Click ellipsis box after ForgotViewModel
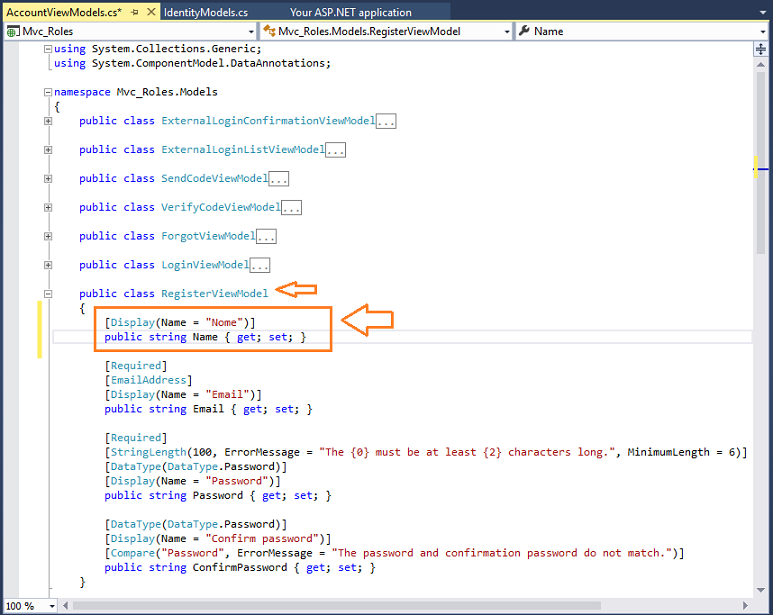 266,236
